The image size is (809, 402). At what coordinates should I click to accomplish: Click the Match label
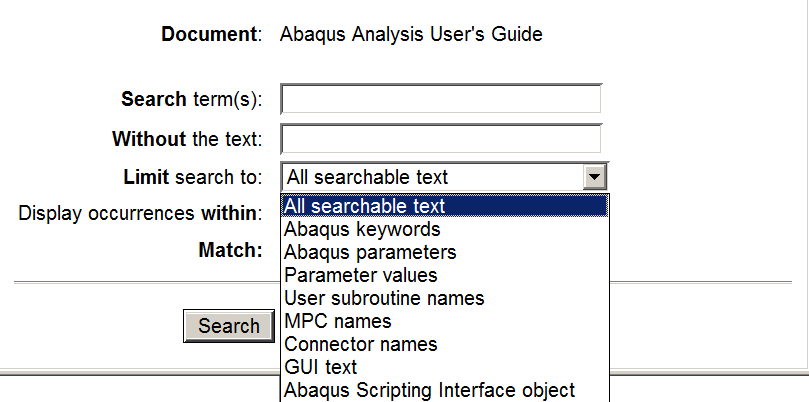(x=230, y=249)
